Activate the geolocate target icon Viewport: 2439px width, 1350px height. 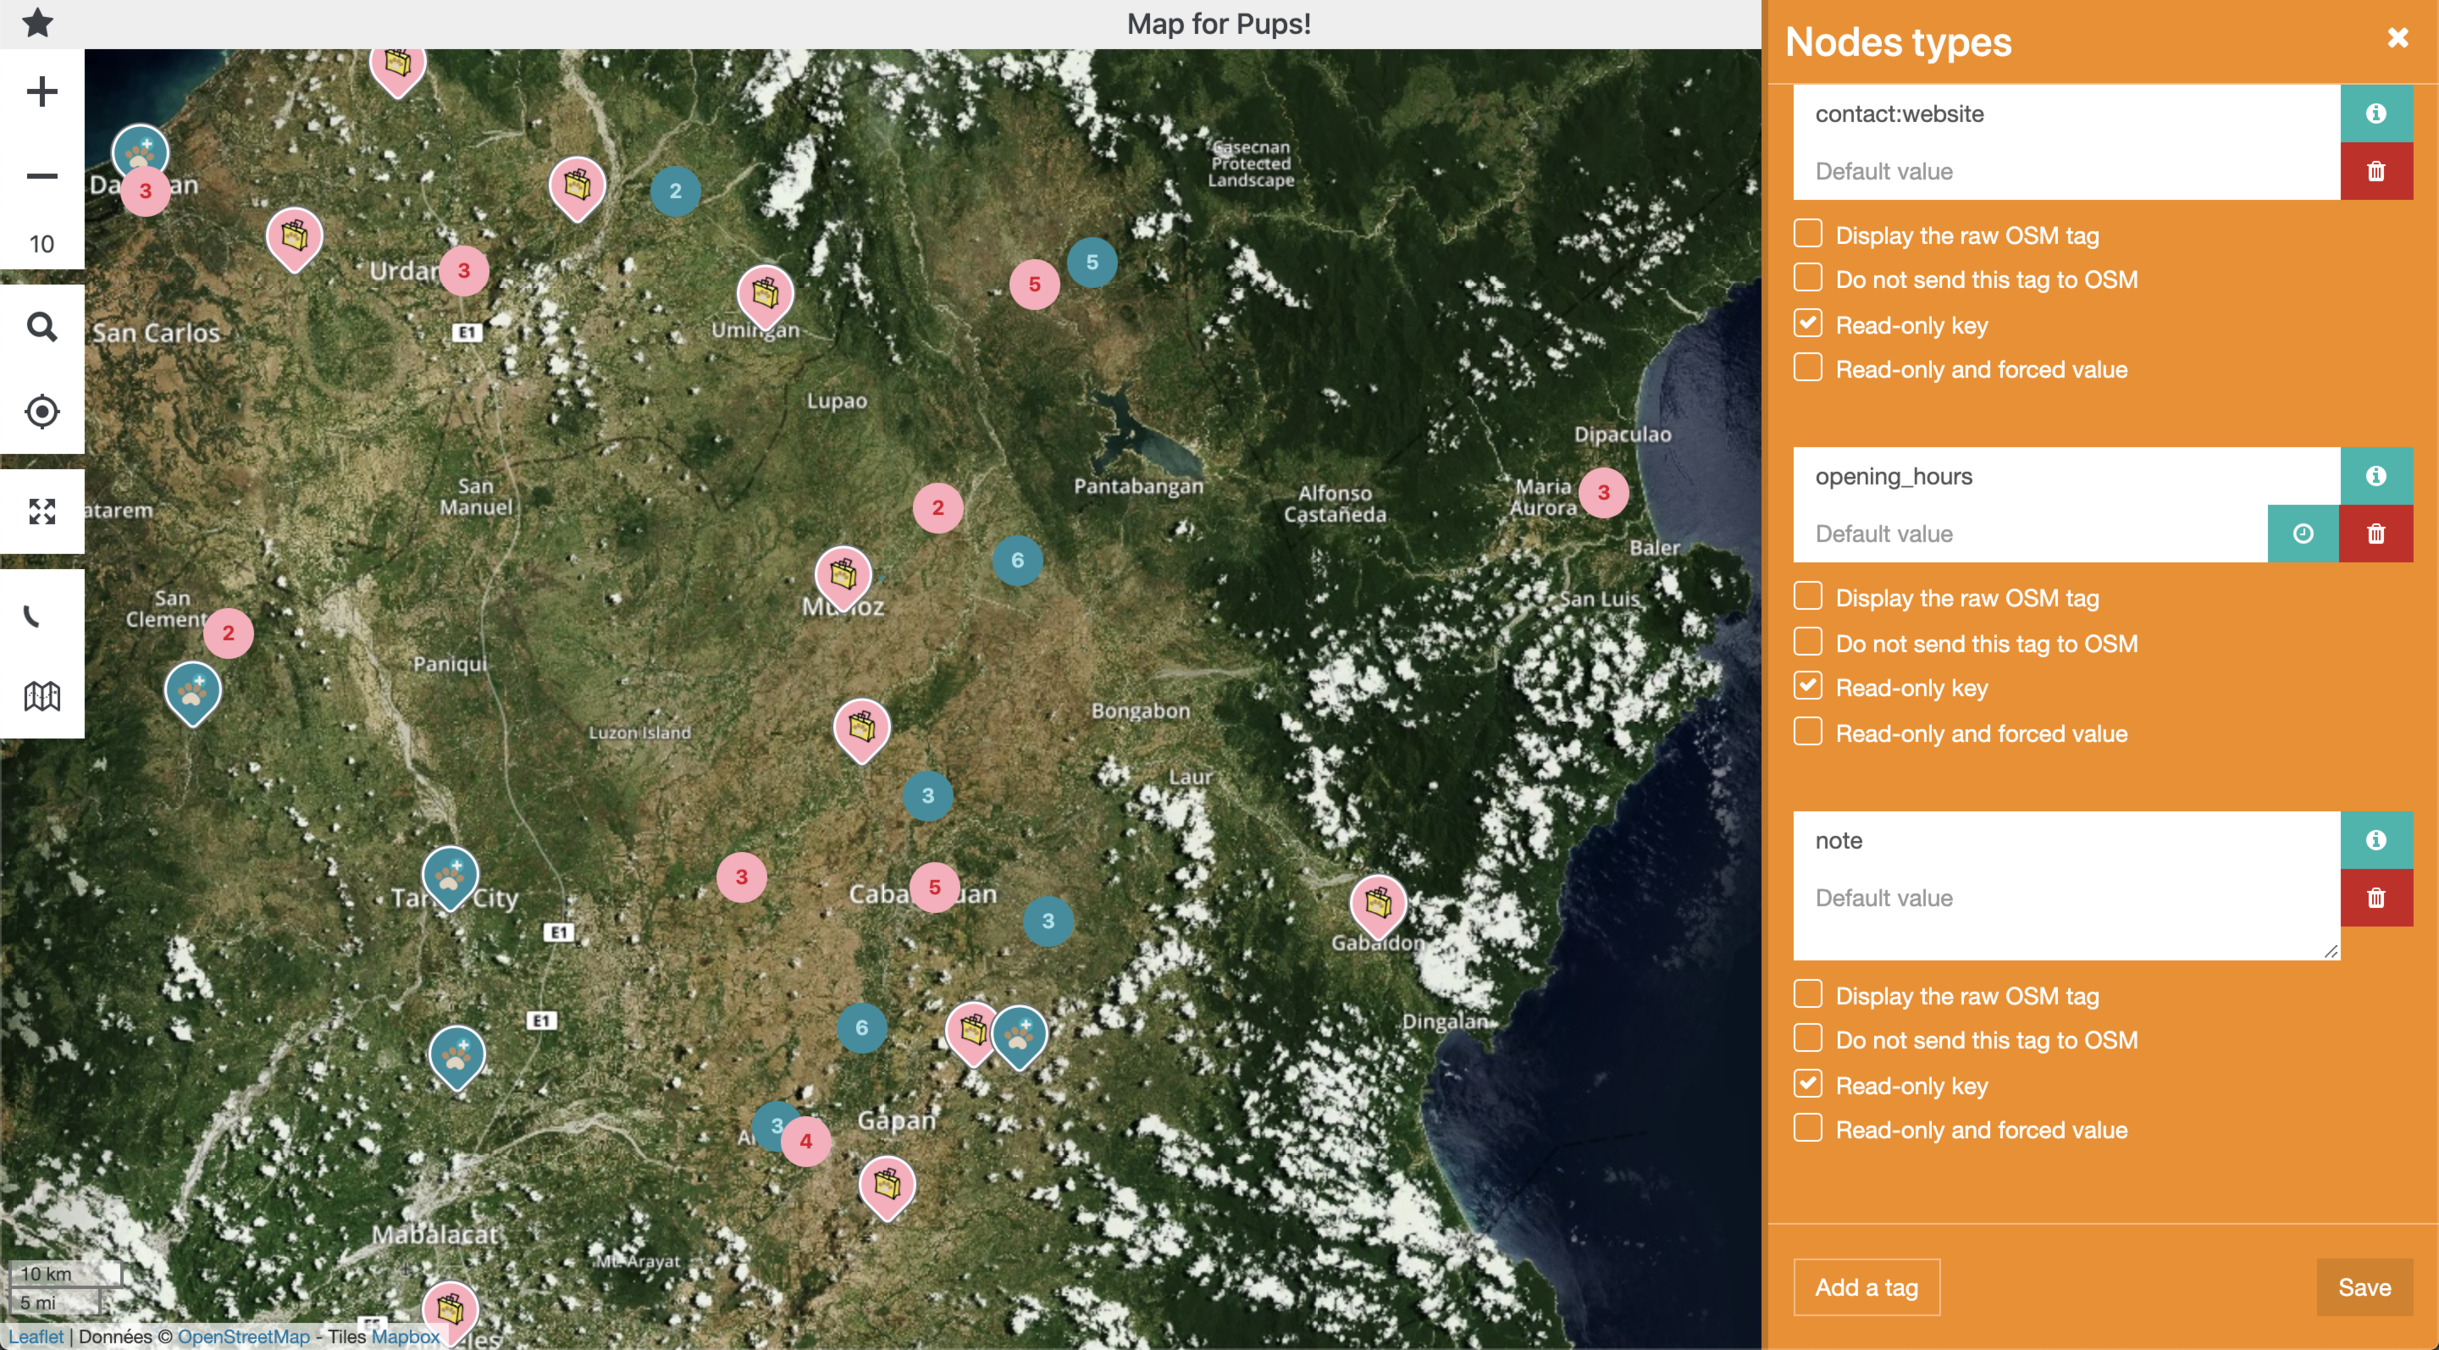pyautogui.click(x=42, y=411)
